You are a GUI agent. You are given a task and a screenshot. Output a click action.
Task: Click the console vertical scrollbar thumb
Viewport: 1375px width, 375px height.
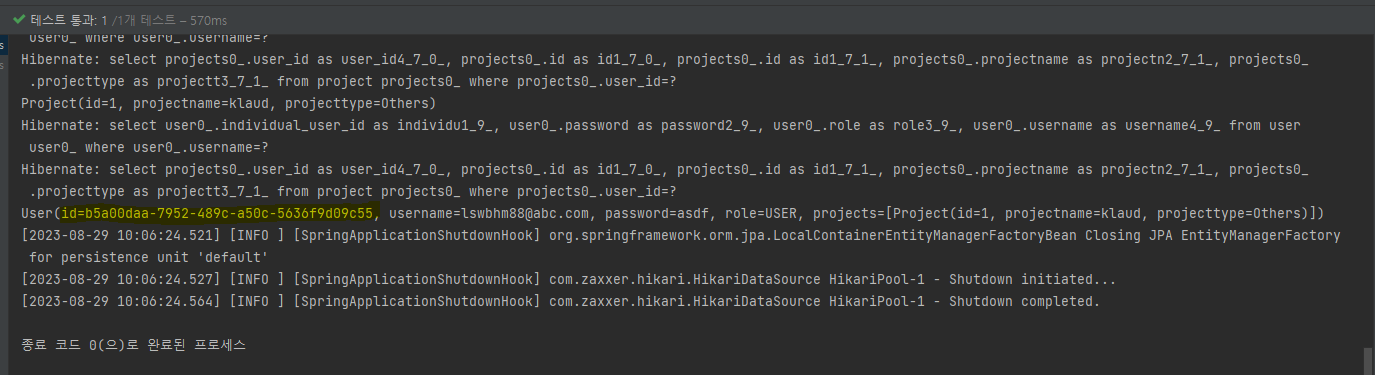(x=1367, y=360)
